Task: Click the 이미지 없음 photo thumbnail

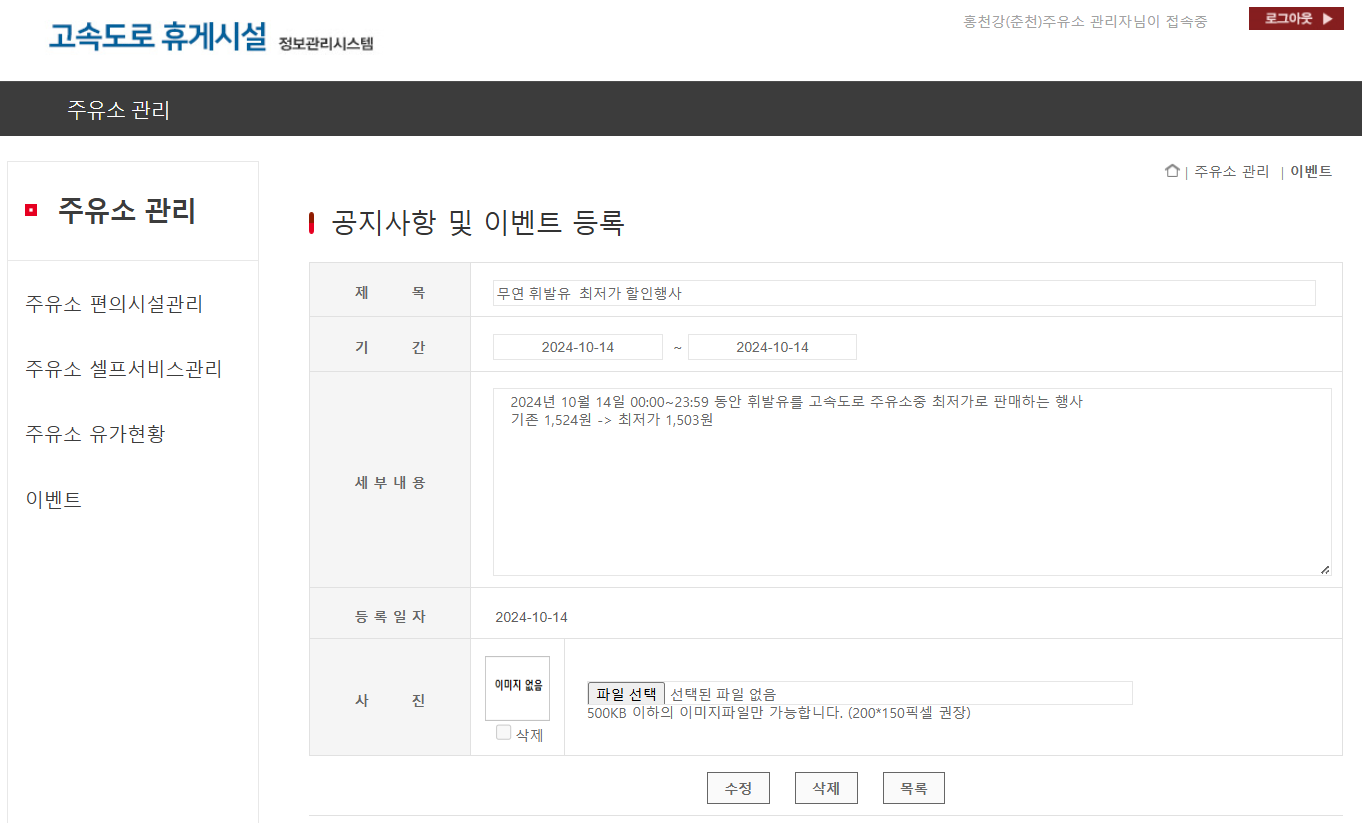Action: point(517,688)
